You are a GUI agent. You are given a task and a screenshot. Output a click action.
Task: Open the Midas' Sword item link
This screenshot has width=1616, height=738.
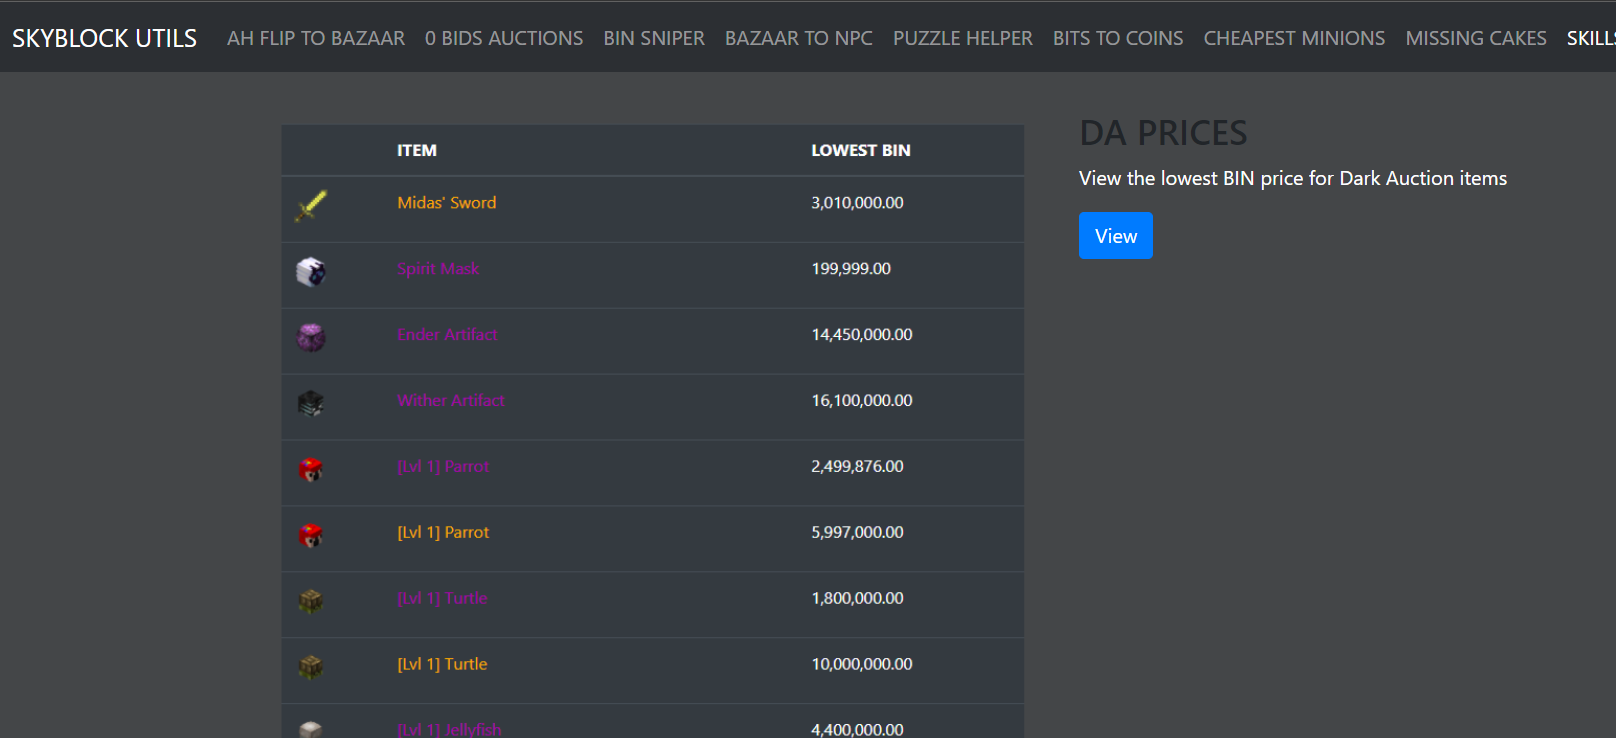447,203
